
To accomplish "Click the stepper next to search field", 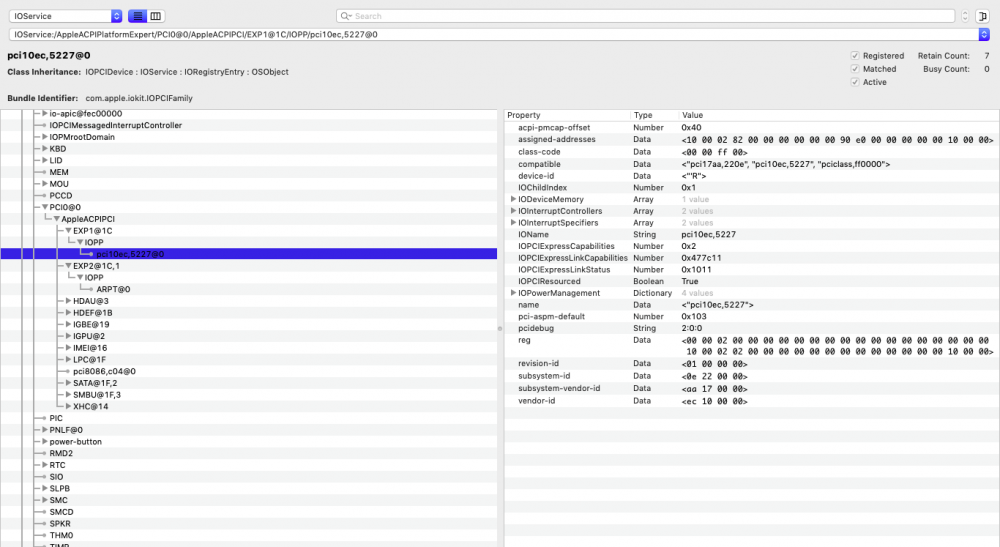I will (965, 16).
